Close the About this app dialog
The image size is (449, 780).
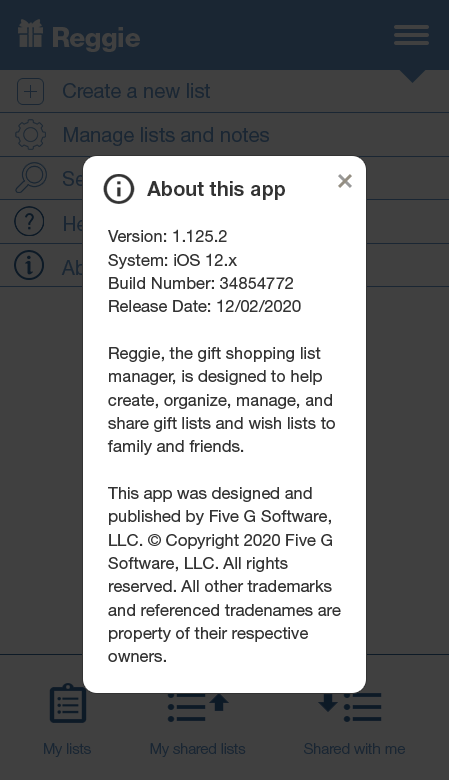point(345,181)
